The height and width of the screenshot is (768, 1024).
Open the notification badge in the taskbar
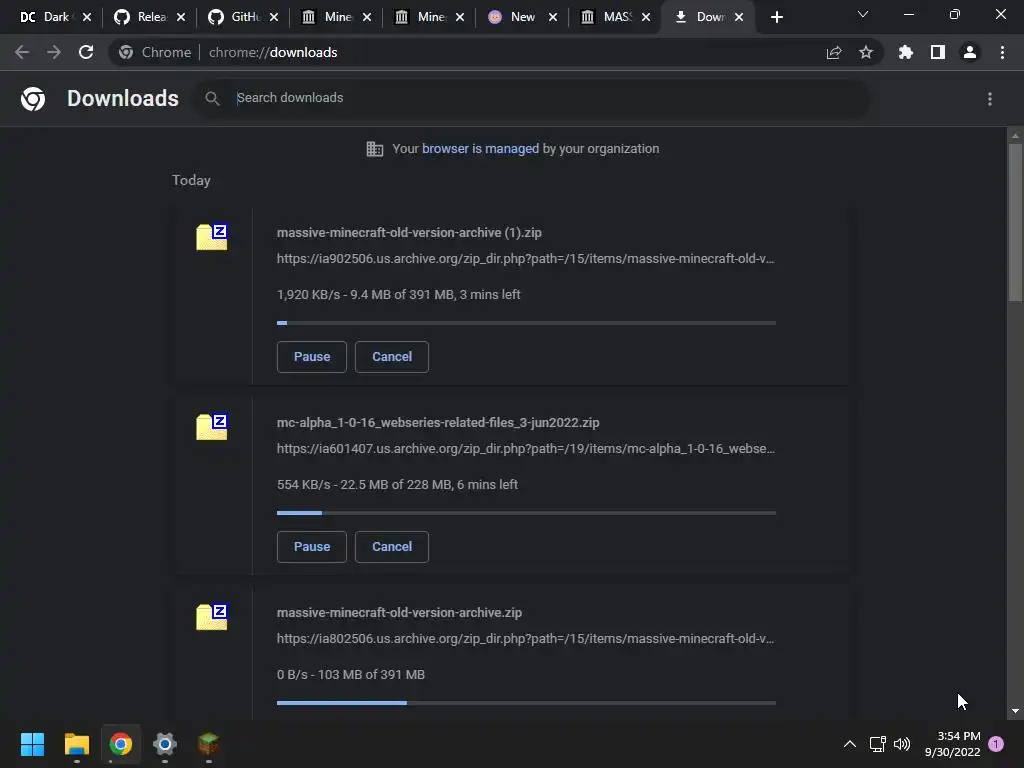click(x=996, y=744)
